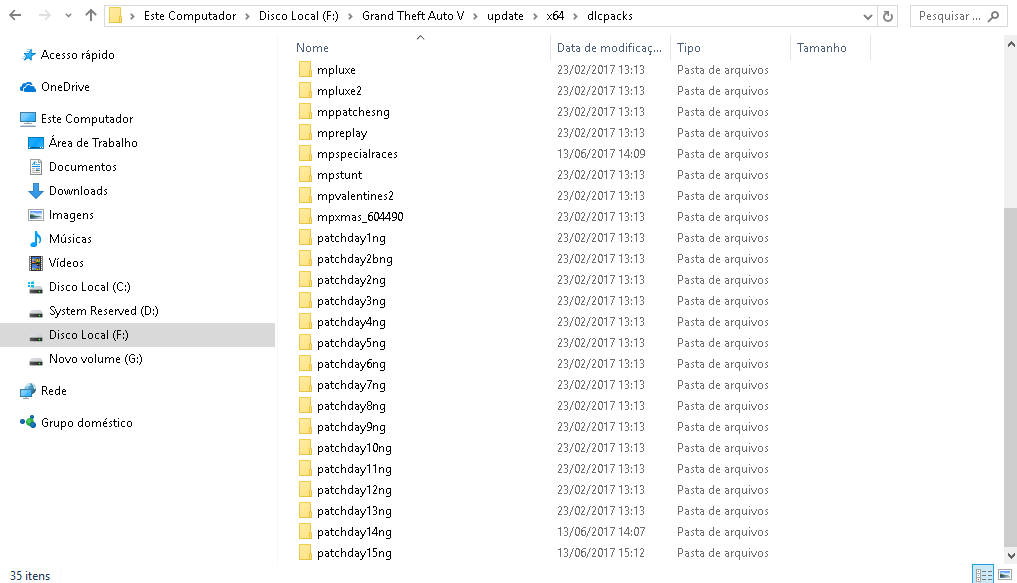Open System Reserved (D:) drive
The image size is (1017, 583).
click(x=103, y=311)
